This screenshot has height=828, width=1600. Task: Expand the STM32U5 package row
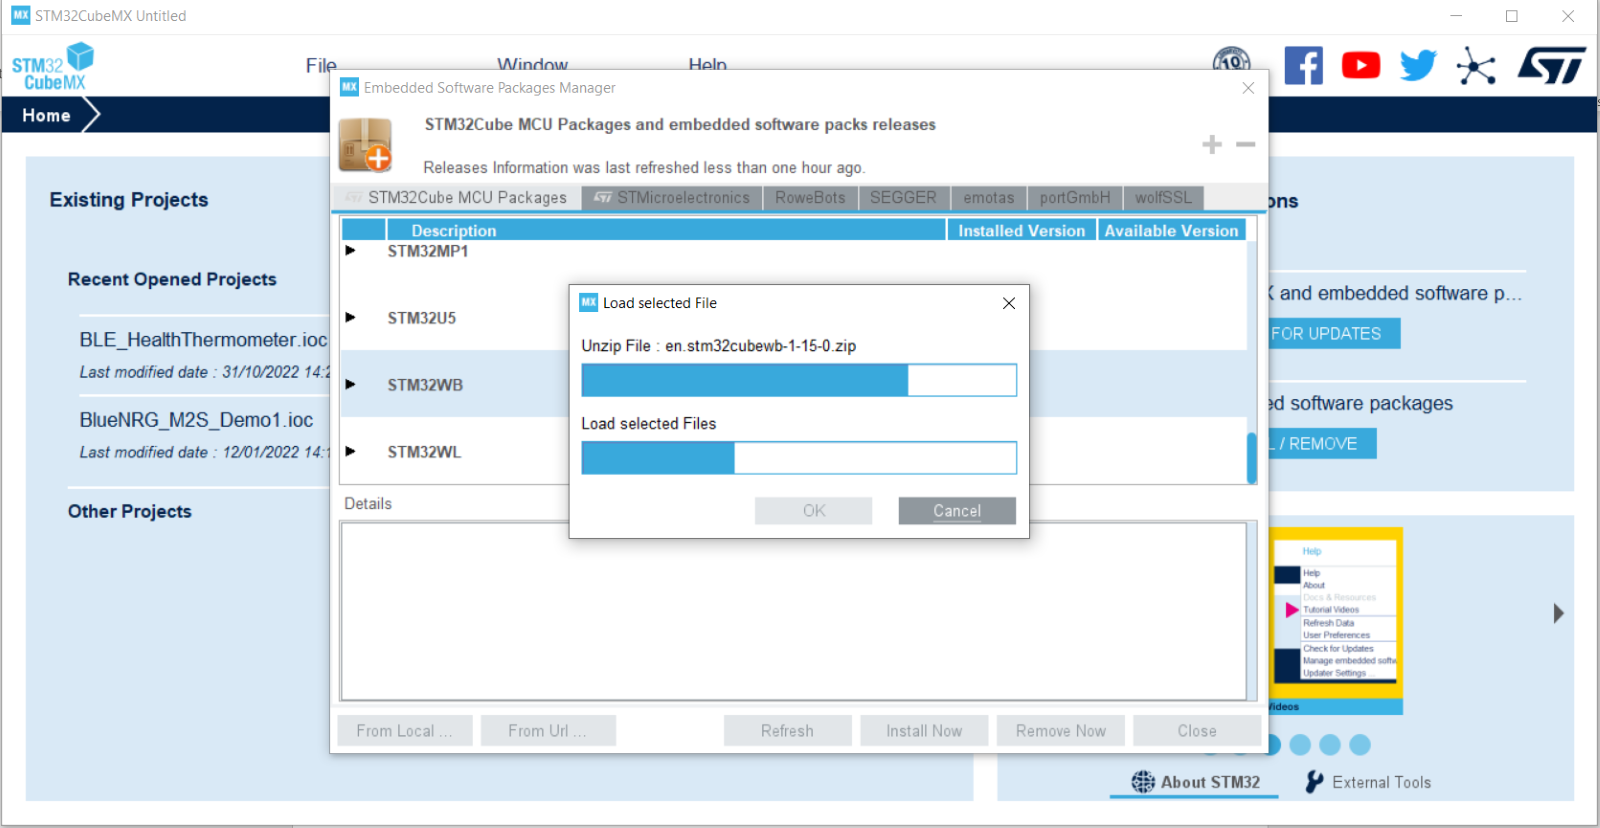pos(351,318)
